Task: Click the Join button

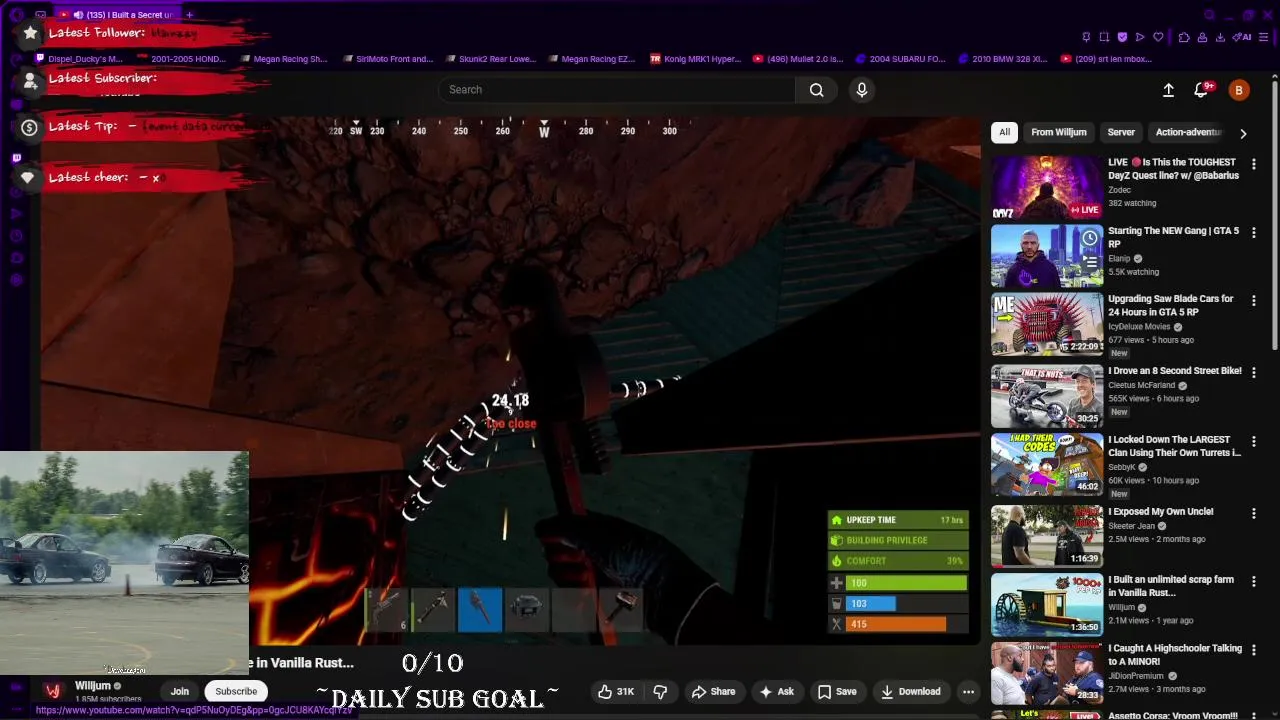Action: (180, 691)
